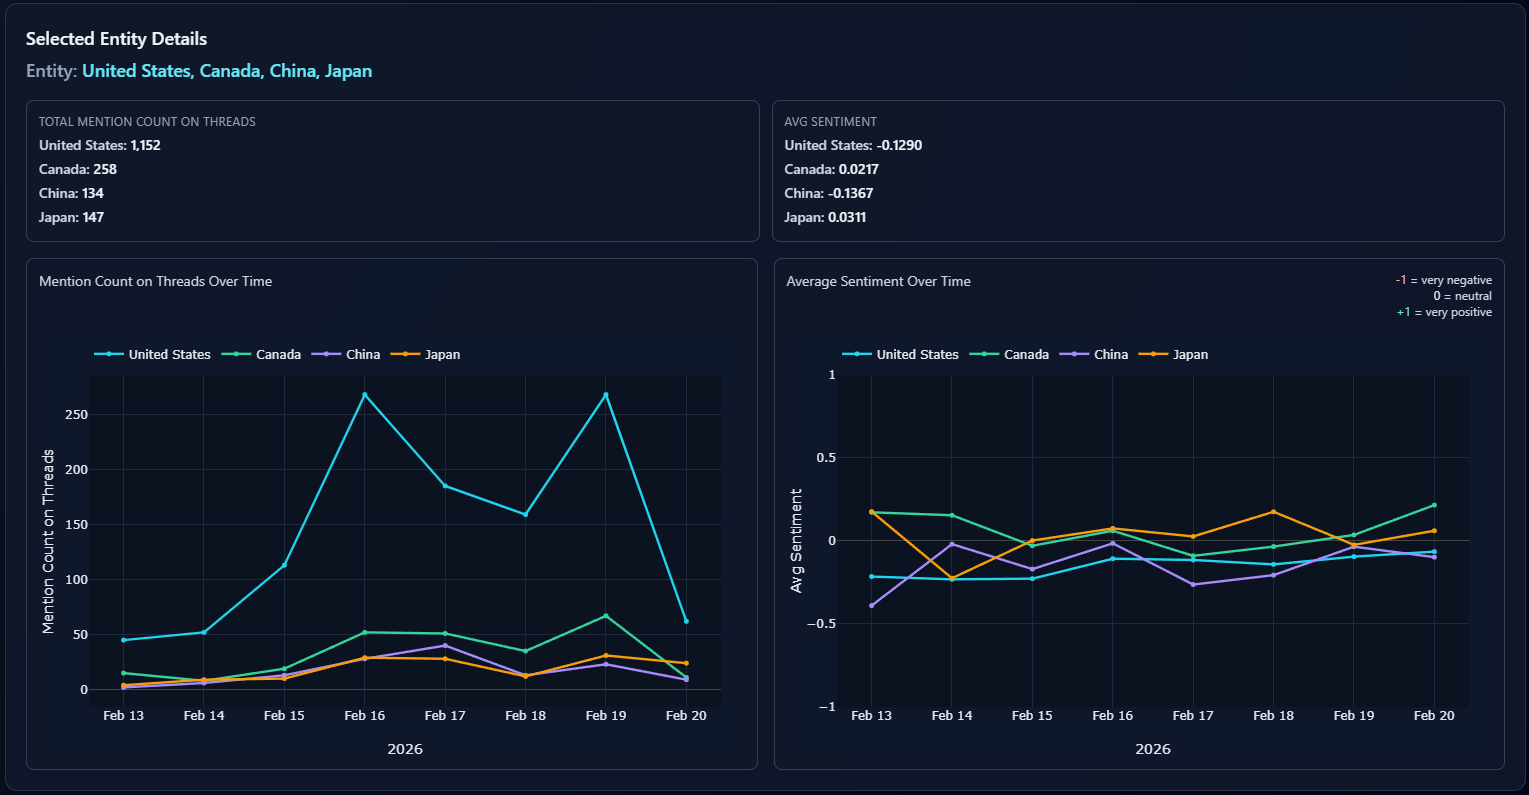Select the 'Japan: 0.0311' sentiment value
Image resolution: width=1529 pixels, height=795 pixels.
click(825, 217)
